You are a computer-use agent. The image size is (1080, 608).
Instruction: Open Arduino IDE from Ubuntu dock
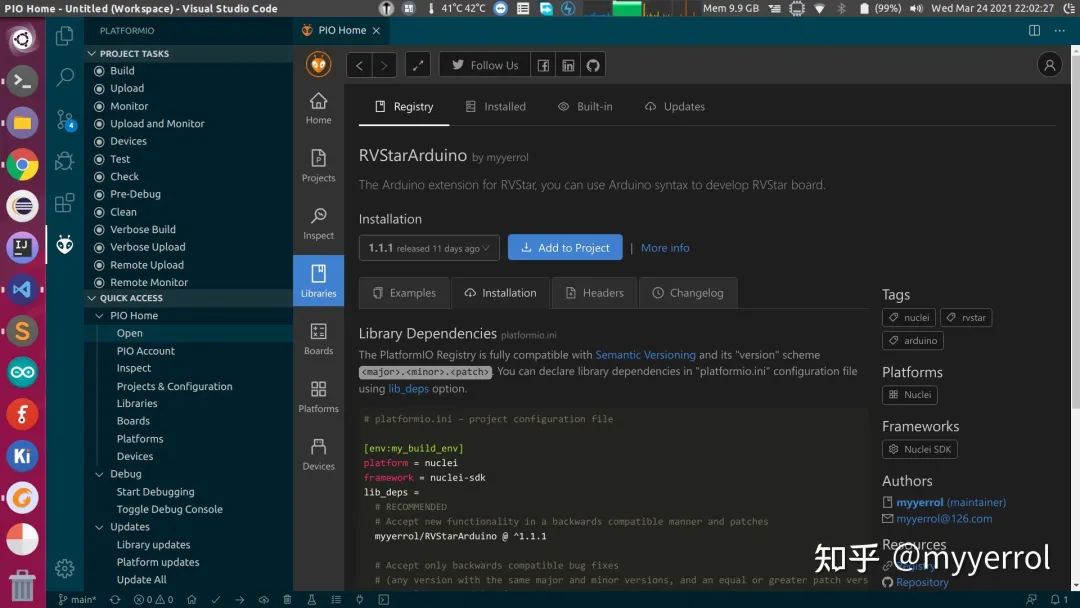(22, 373)
